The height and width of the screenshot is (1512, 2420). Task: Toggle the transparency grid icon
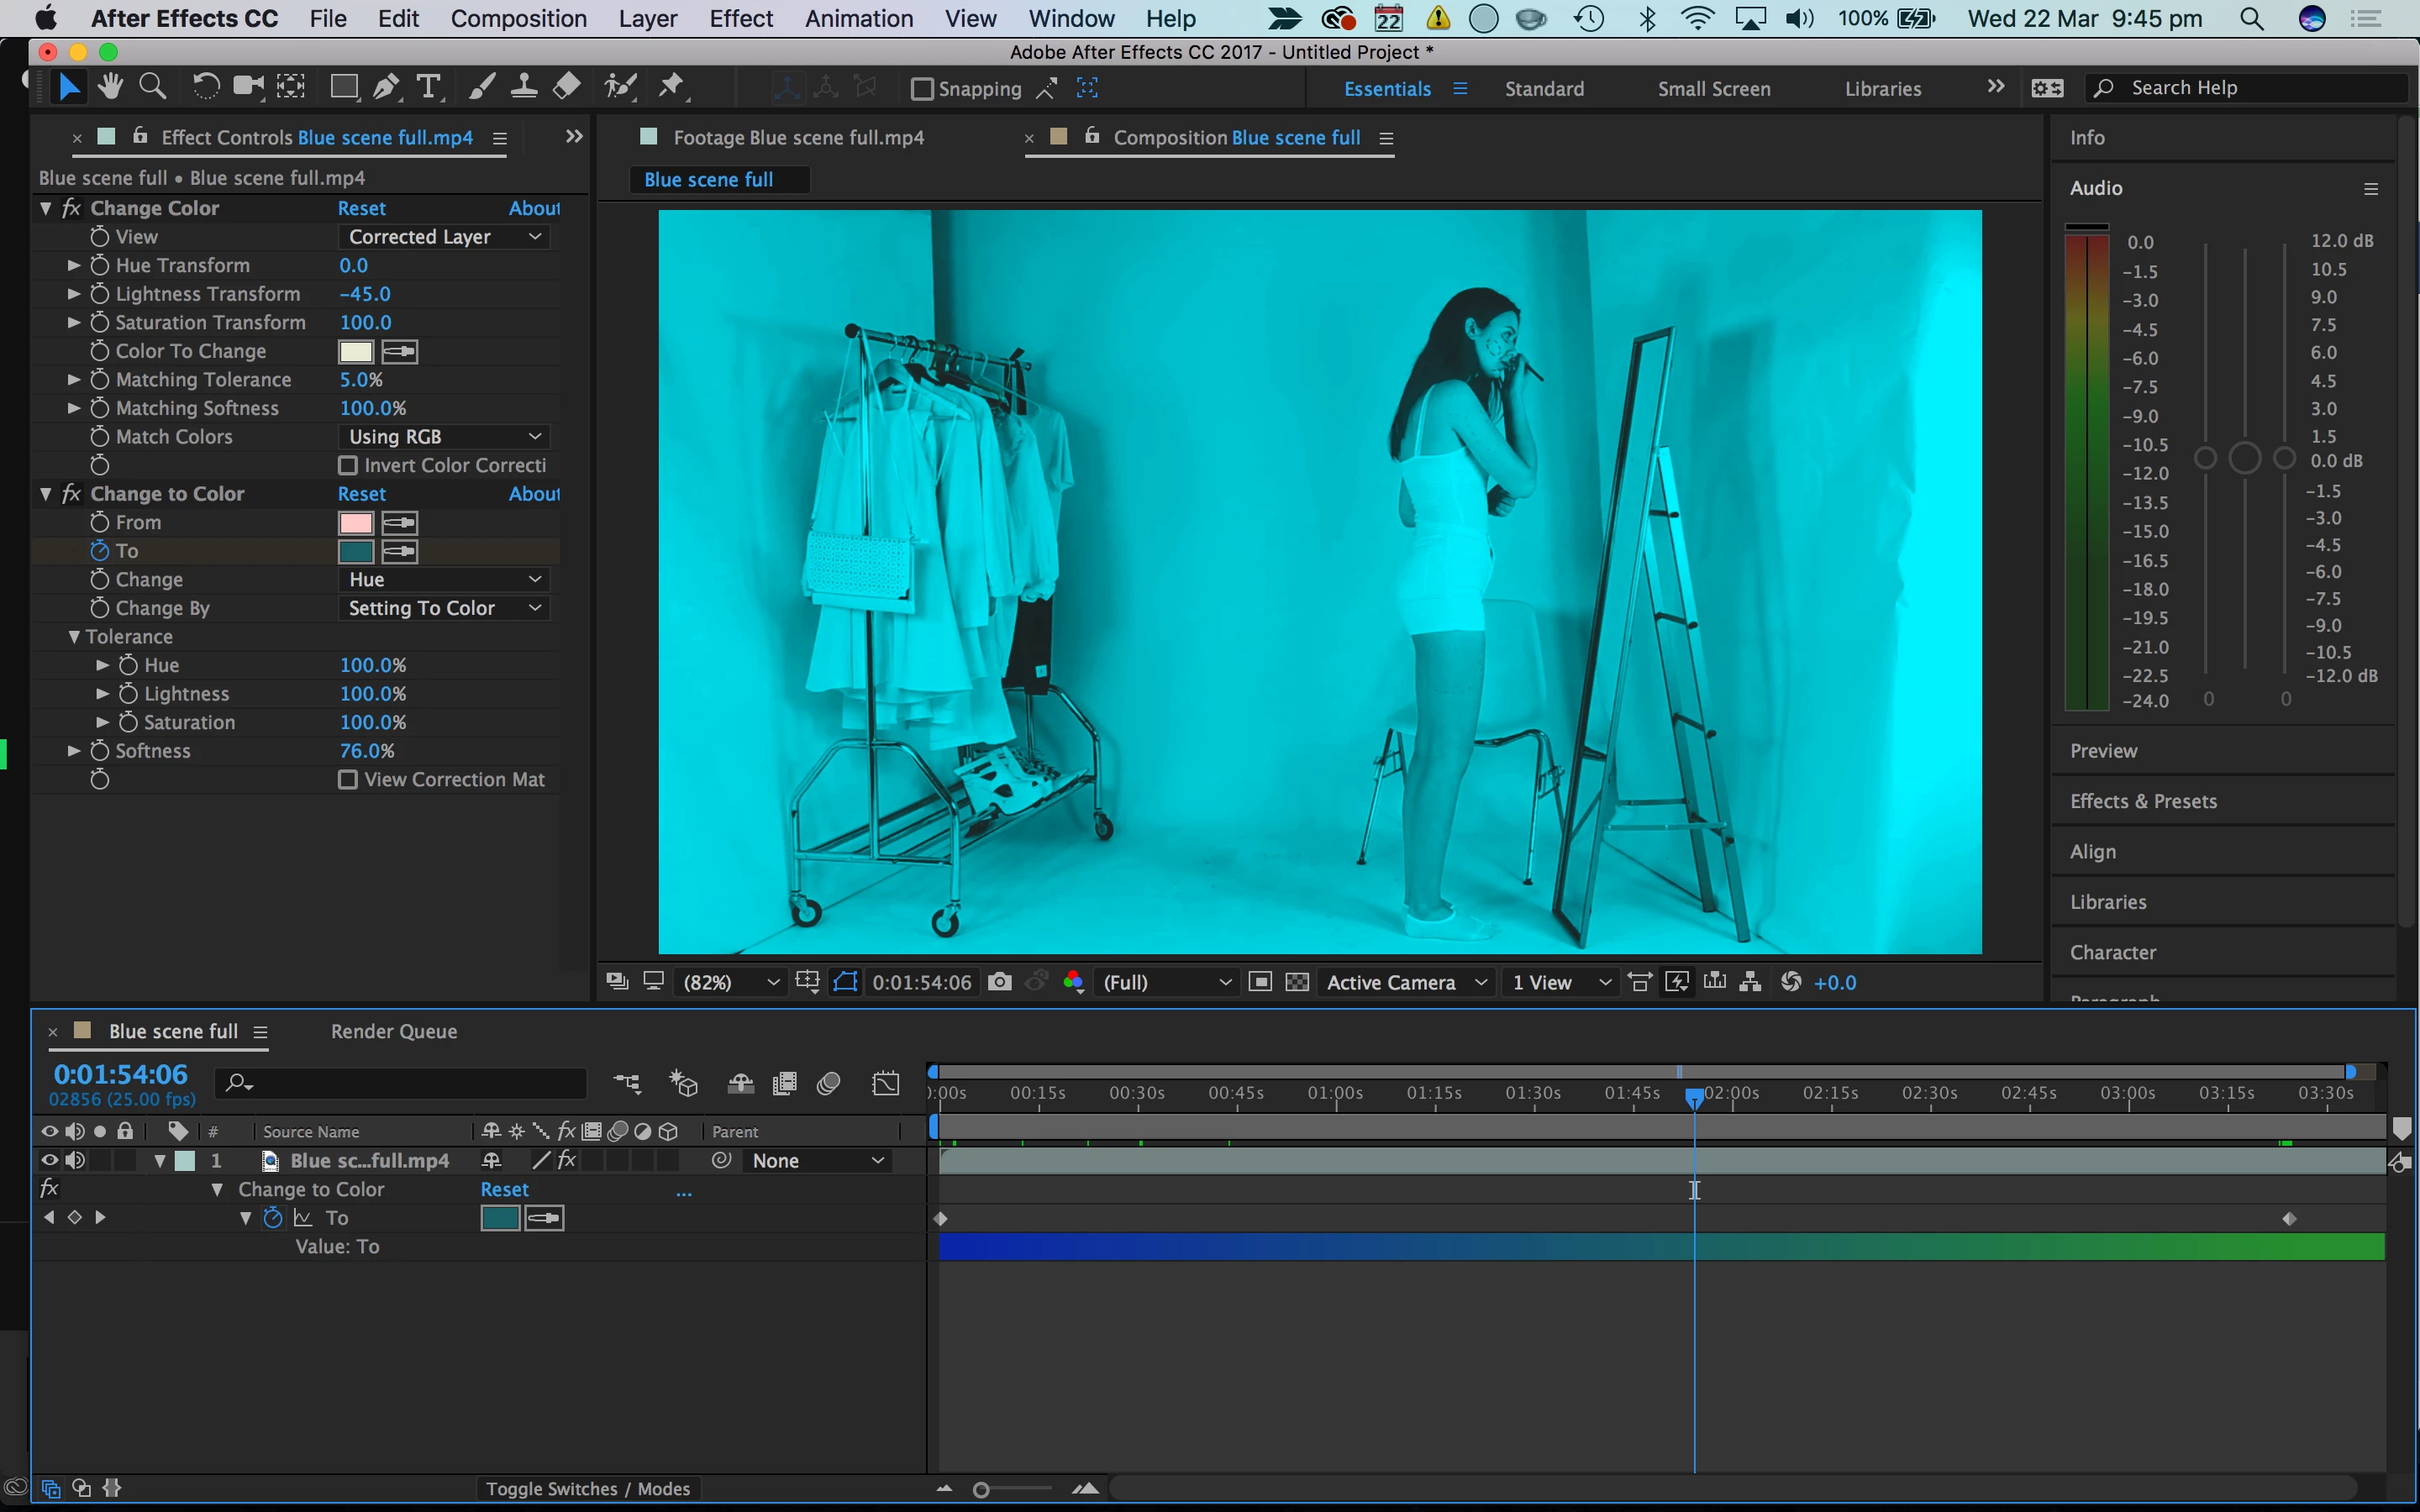1297,982
